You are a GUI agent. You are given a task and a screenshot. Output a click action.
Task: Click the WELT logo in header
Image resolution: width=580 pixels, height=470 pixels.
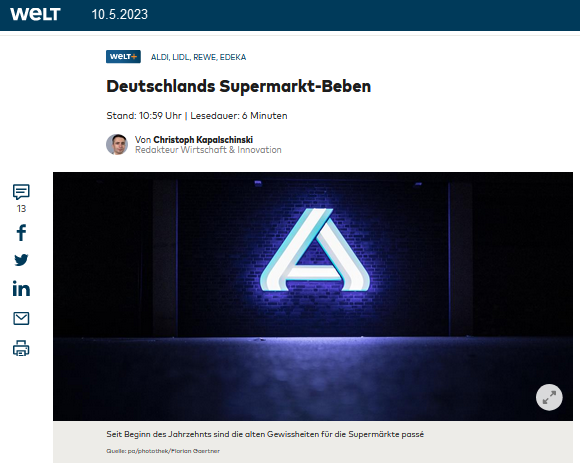tap(35, 14)
